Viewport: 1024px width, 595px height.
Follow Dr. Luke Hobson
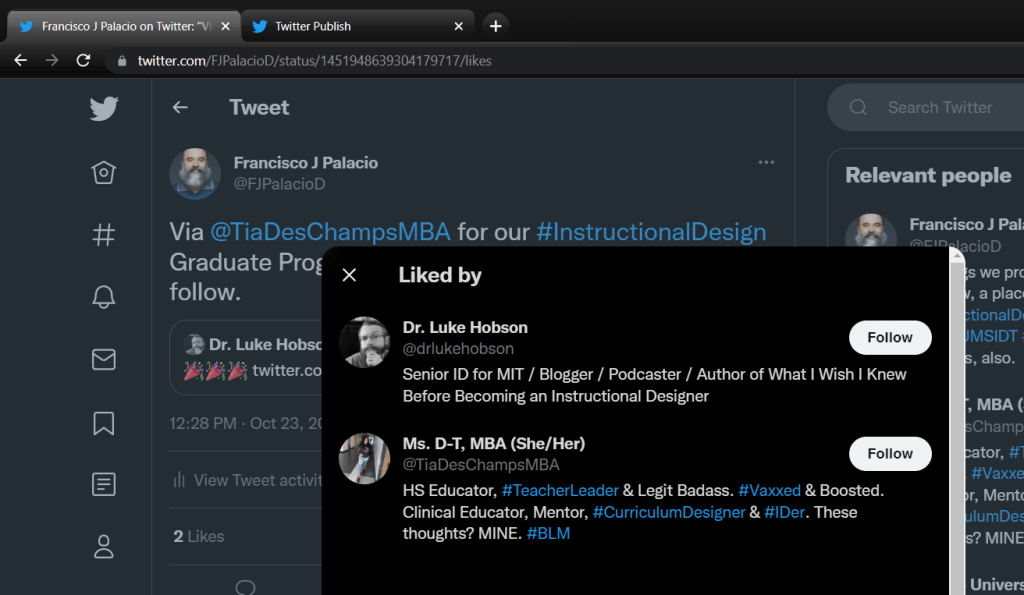point(889,338)
